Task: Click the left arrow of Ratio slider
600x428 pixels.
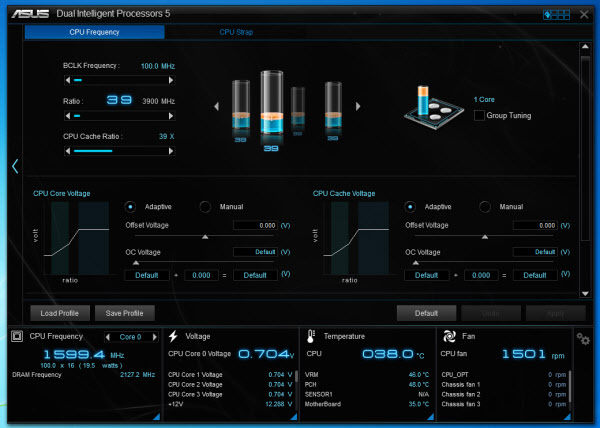Action: (68, 116)
